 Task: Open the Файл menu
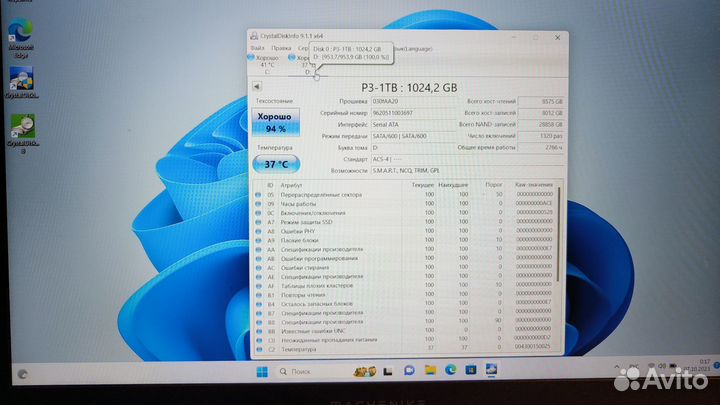coord(257,48)
